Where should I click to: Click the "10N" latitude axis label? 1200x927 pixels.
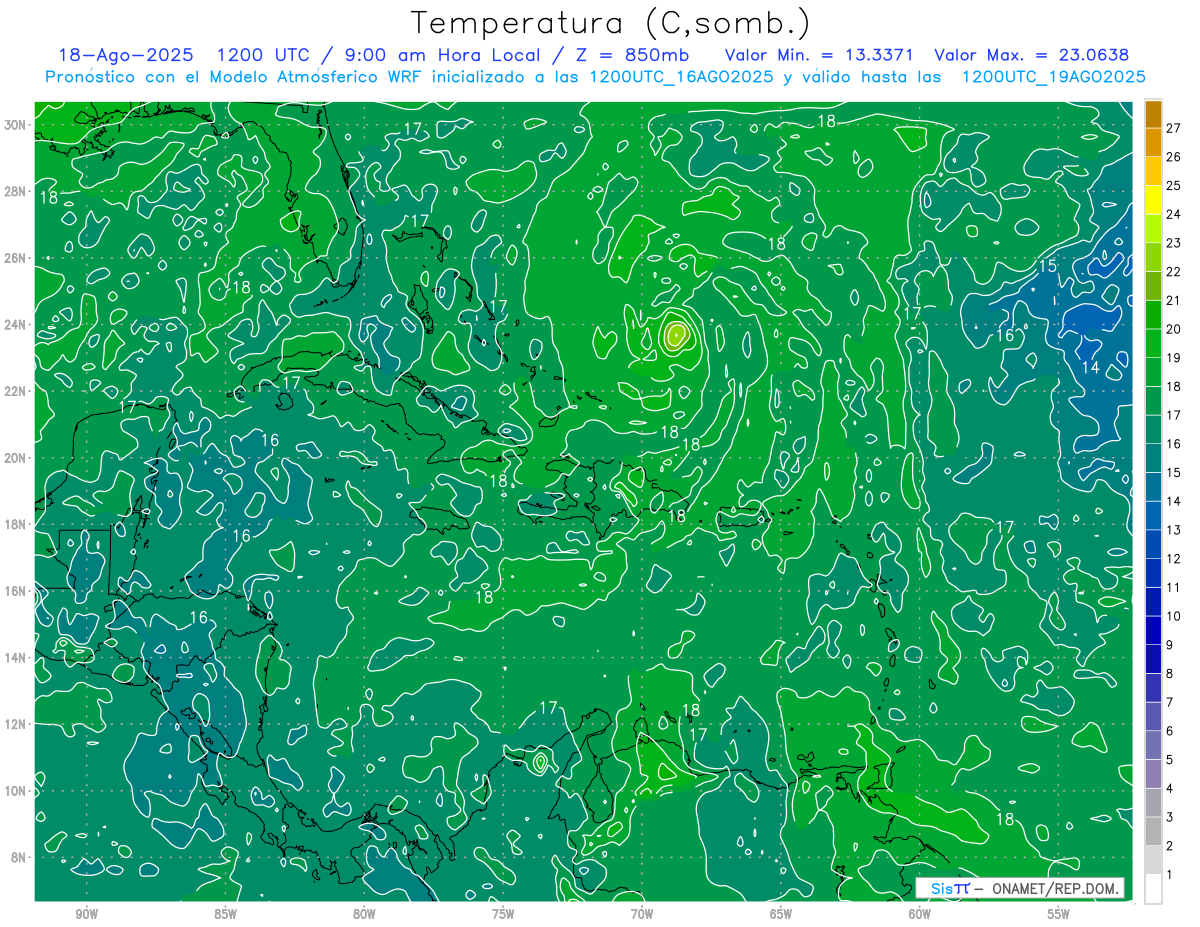pyautogui.click(x=16, y=791)
